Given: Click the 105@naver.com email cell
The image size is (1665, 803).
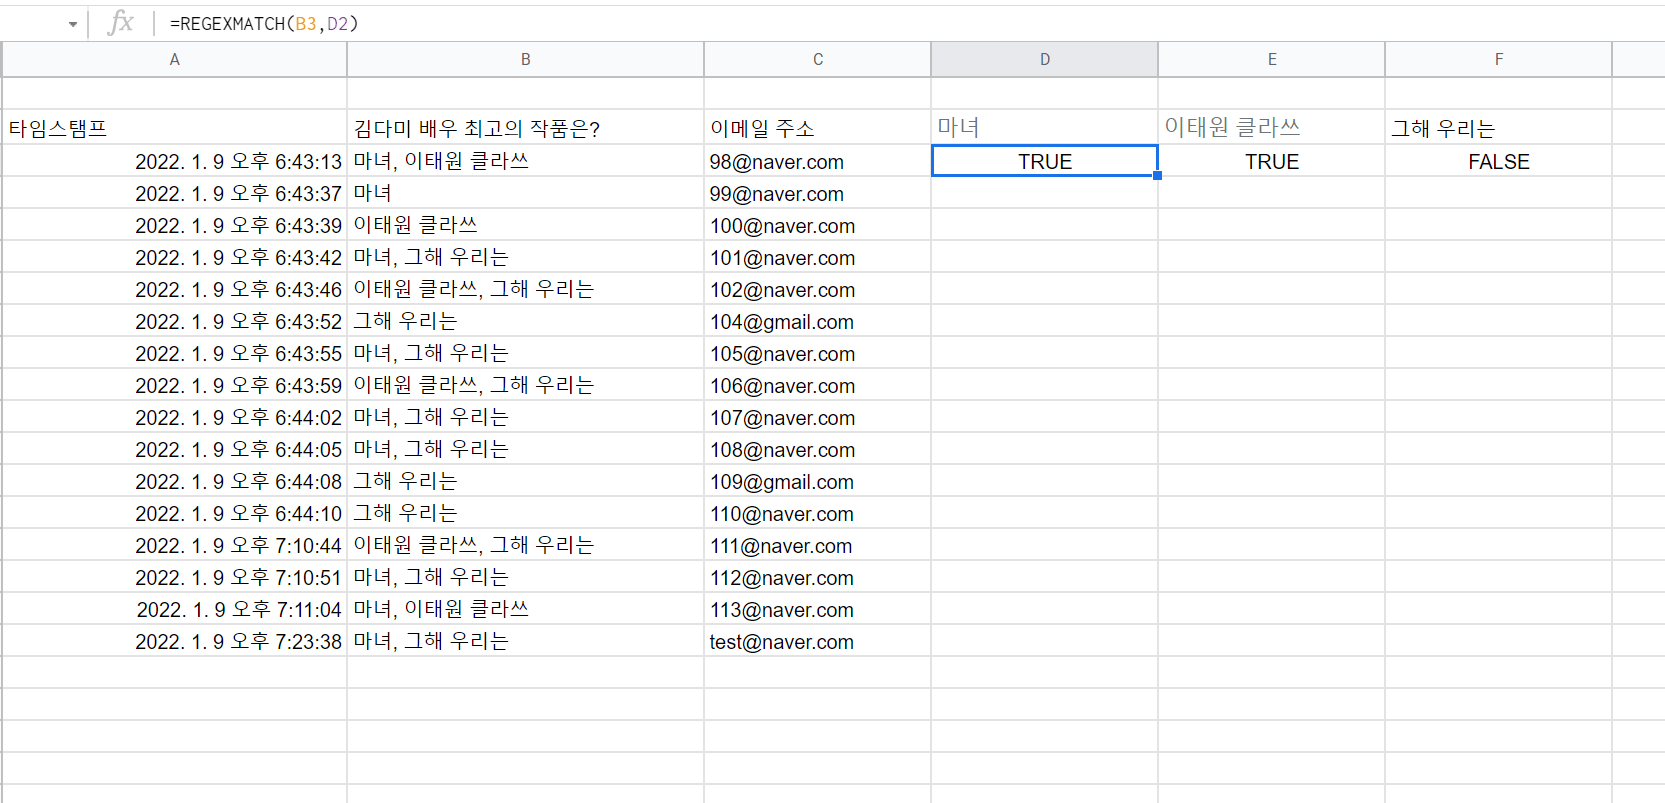Looking at the screenshot, I should (817, 353).
